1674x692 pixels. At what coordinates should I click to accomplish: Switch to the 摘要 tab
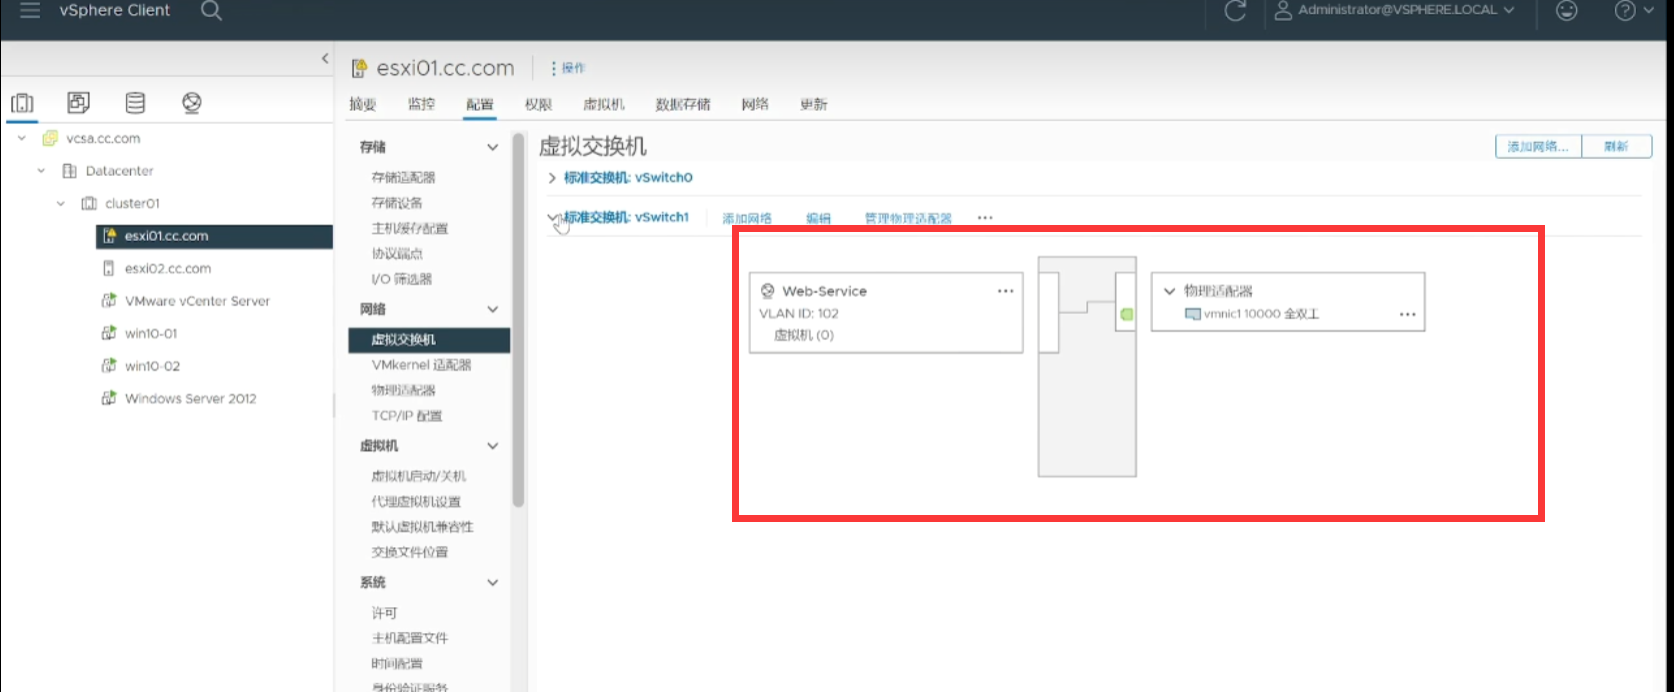[362, 104]
